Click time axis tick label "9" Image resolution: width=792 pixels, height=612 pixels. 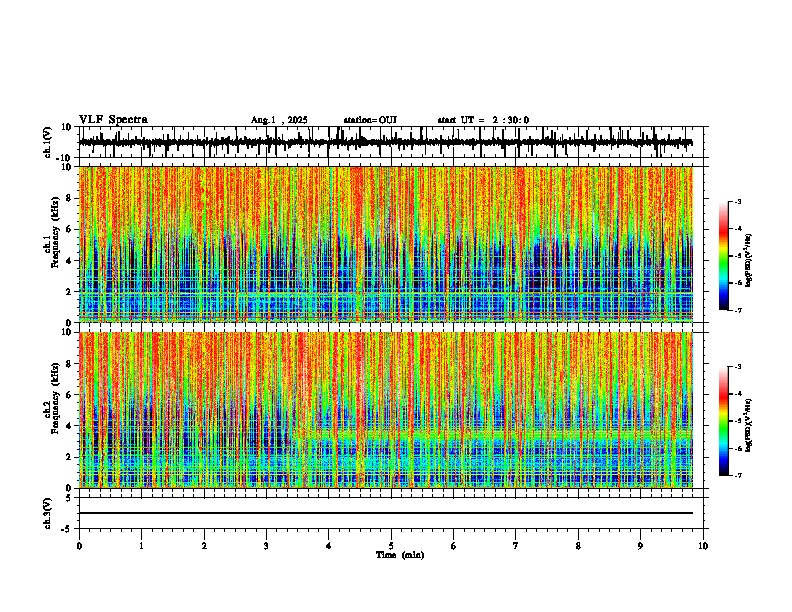(640, 546)
